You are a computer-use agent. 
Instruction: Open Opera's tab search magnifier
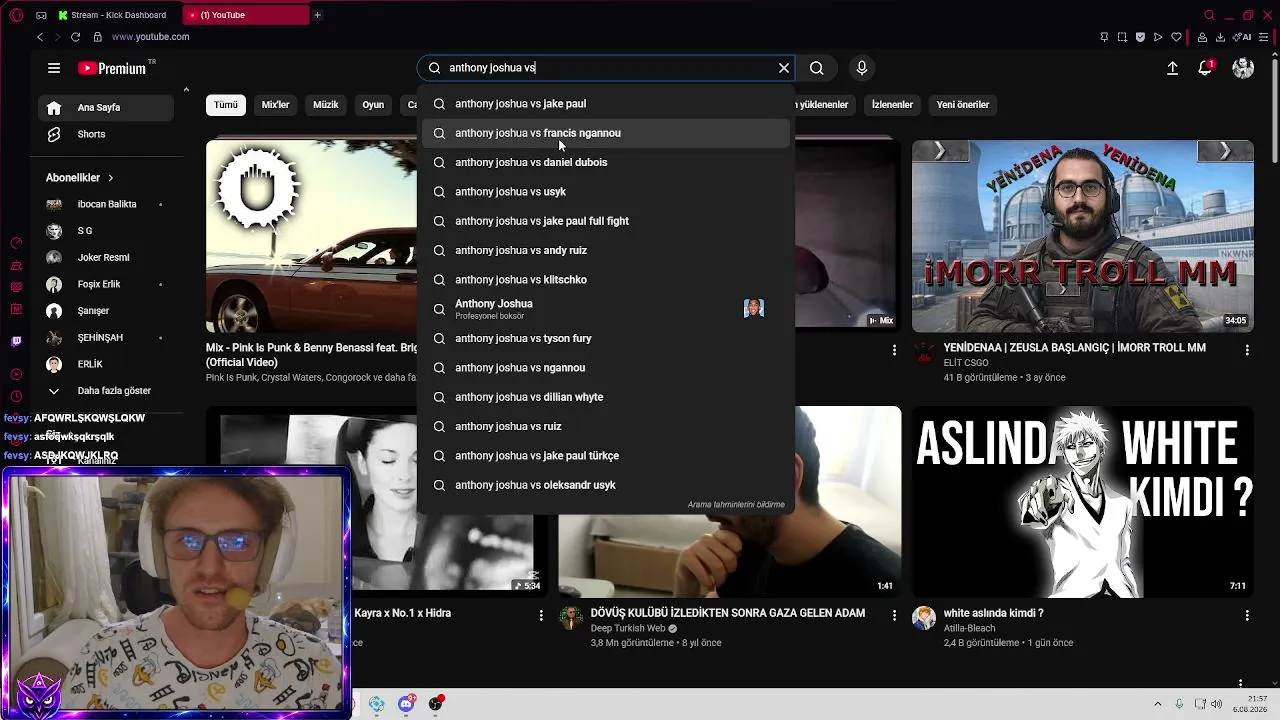1209,15
